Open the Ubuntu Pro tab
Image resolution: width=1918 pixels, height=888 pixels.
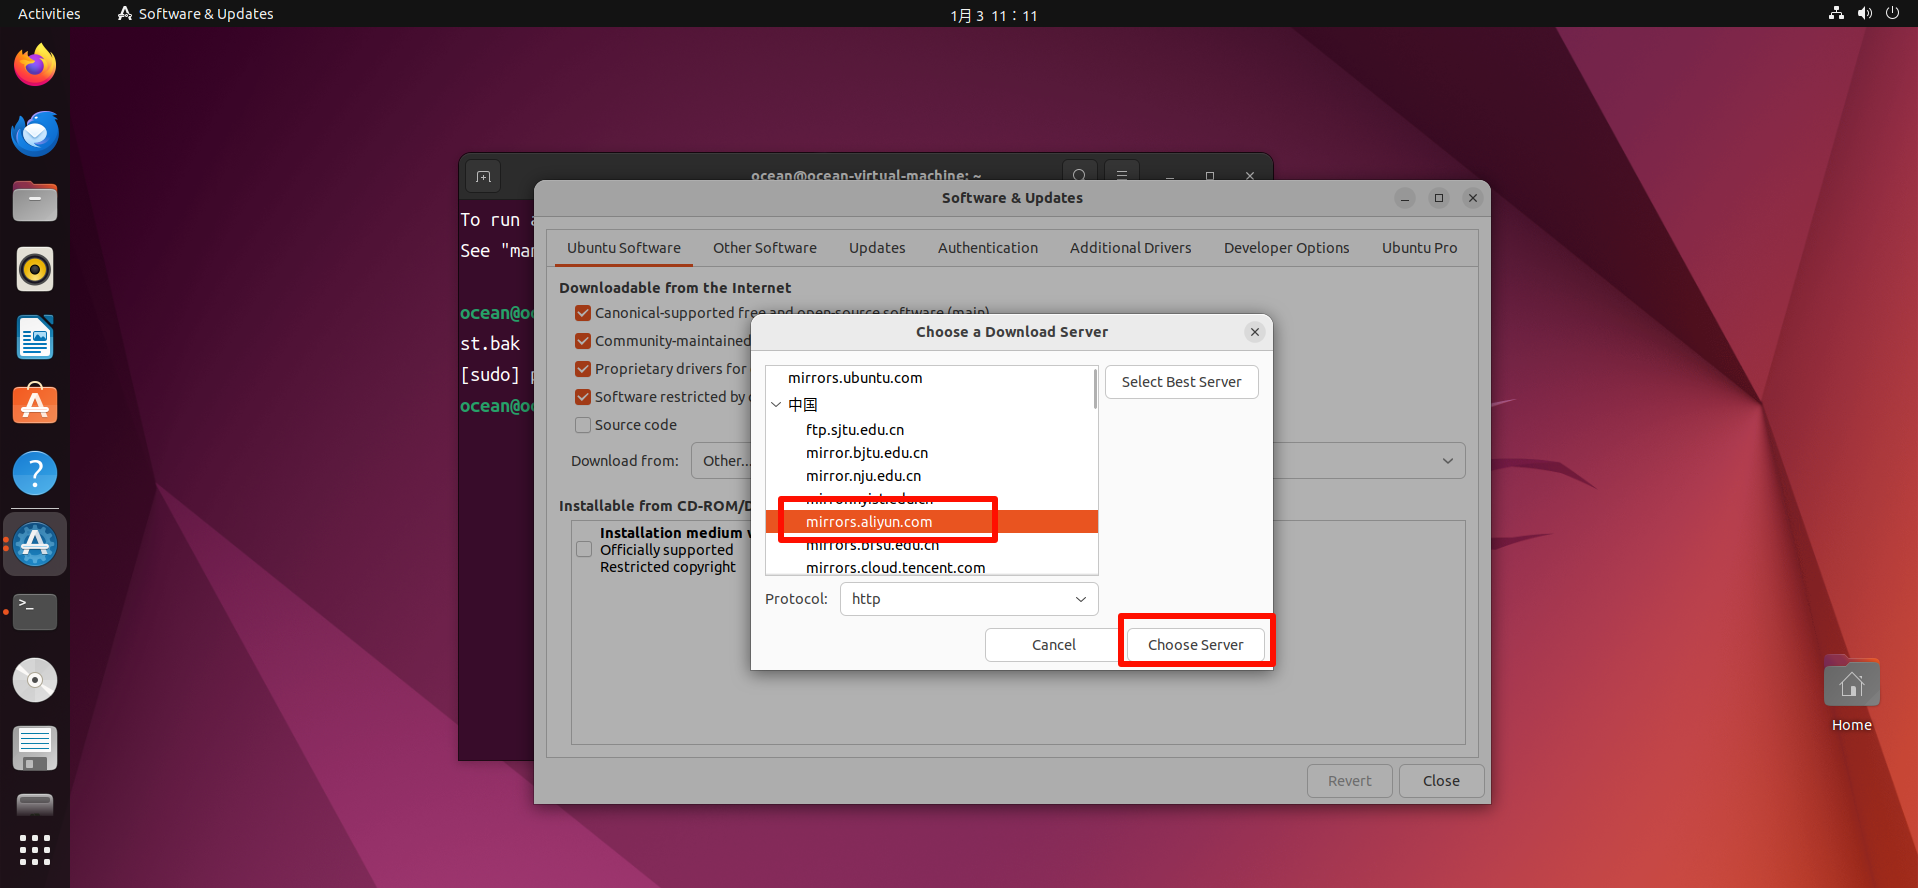pos(1420,248)
